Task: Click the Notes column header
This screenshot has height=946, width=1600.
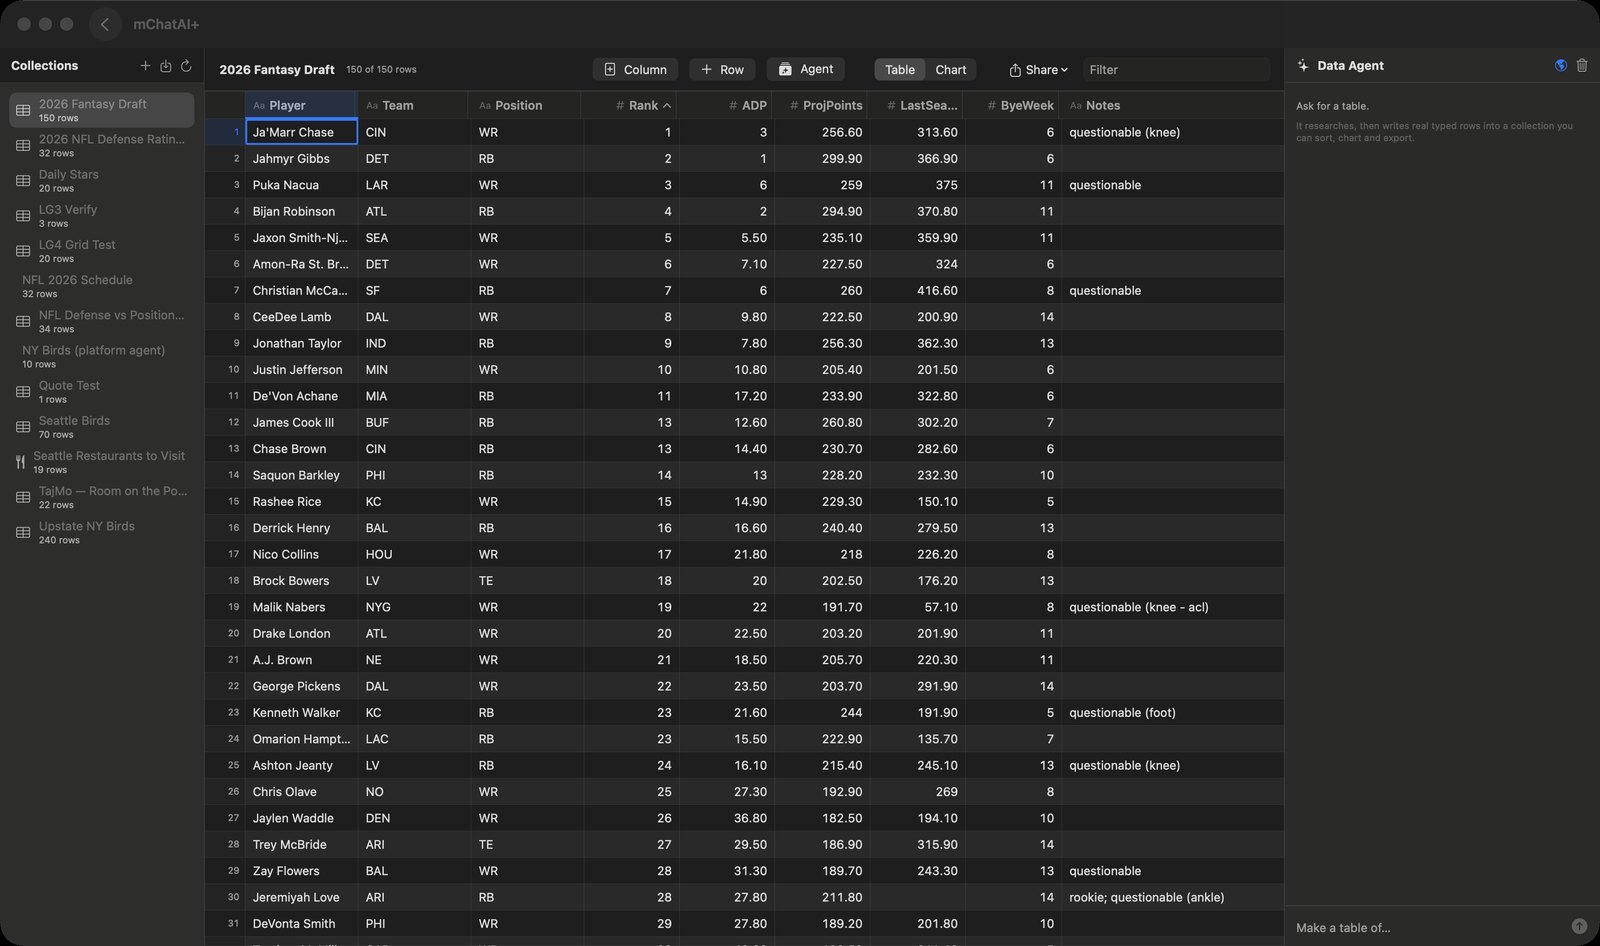Action: tap(1172, 105)
